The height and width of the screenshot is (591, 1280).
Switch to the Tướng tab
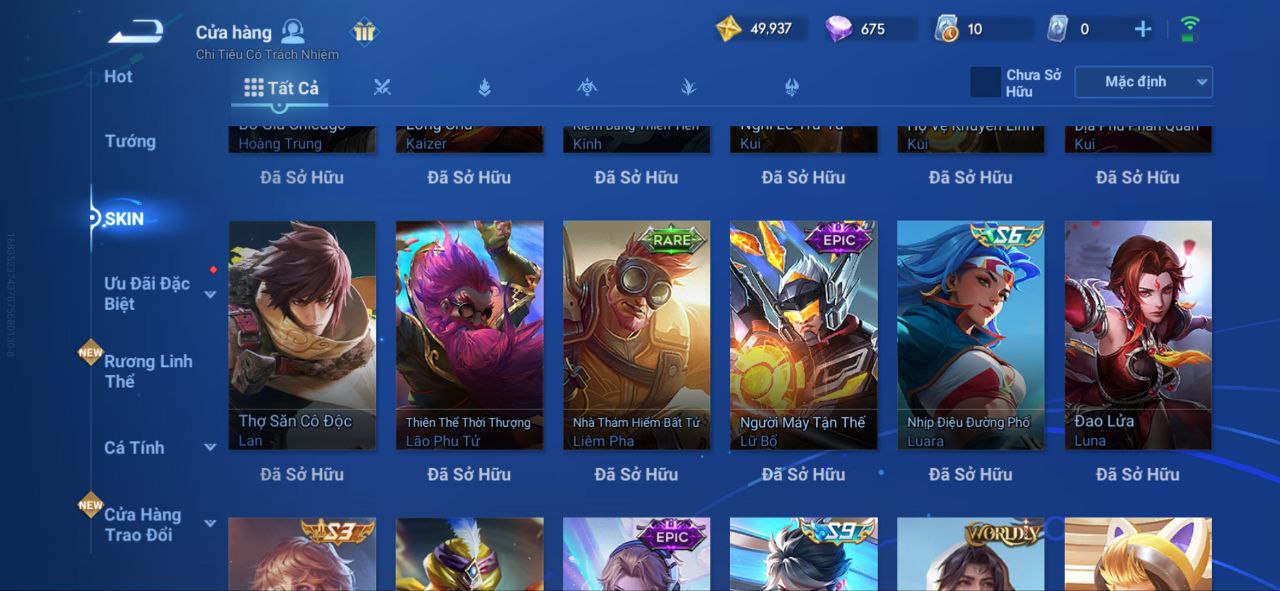(130, 141)
